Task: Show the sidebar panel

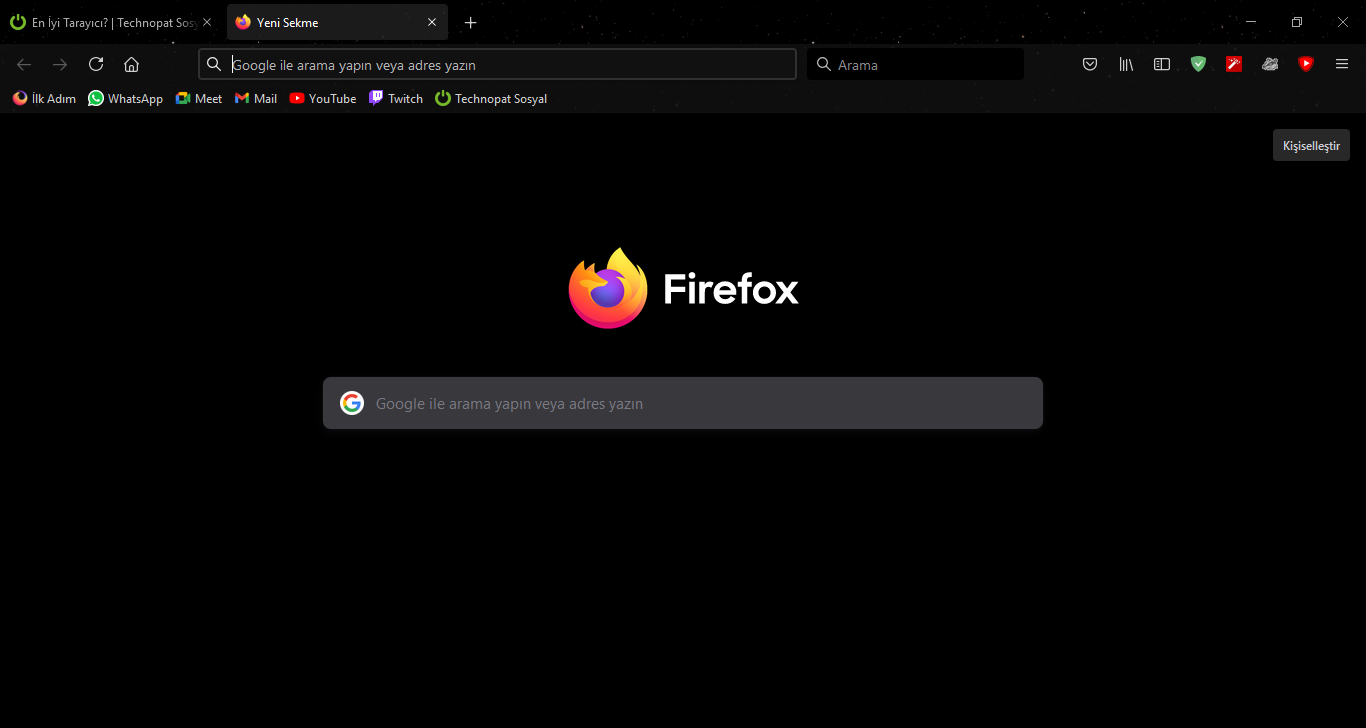Action: [x=1162, y=64]
